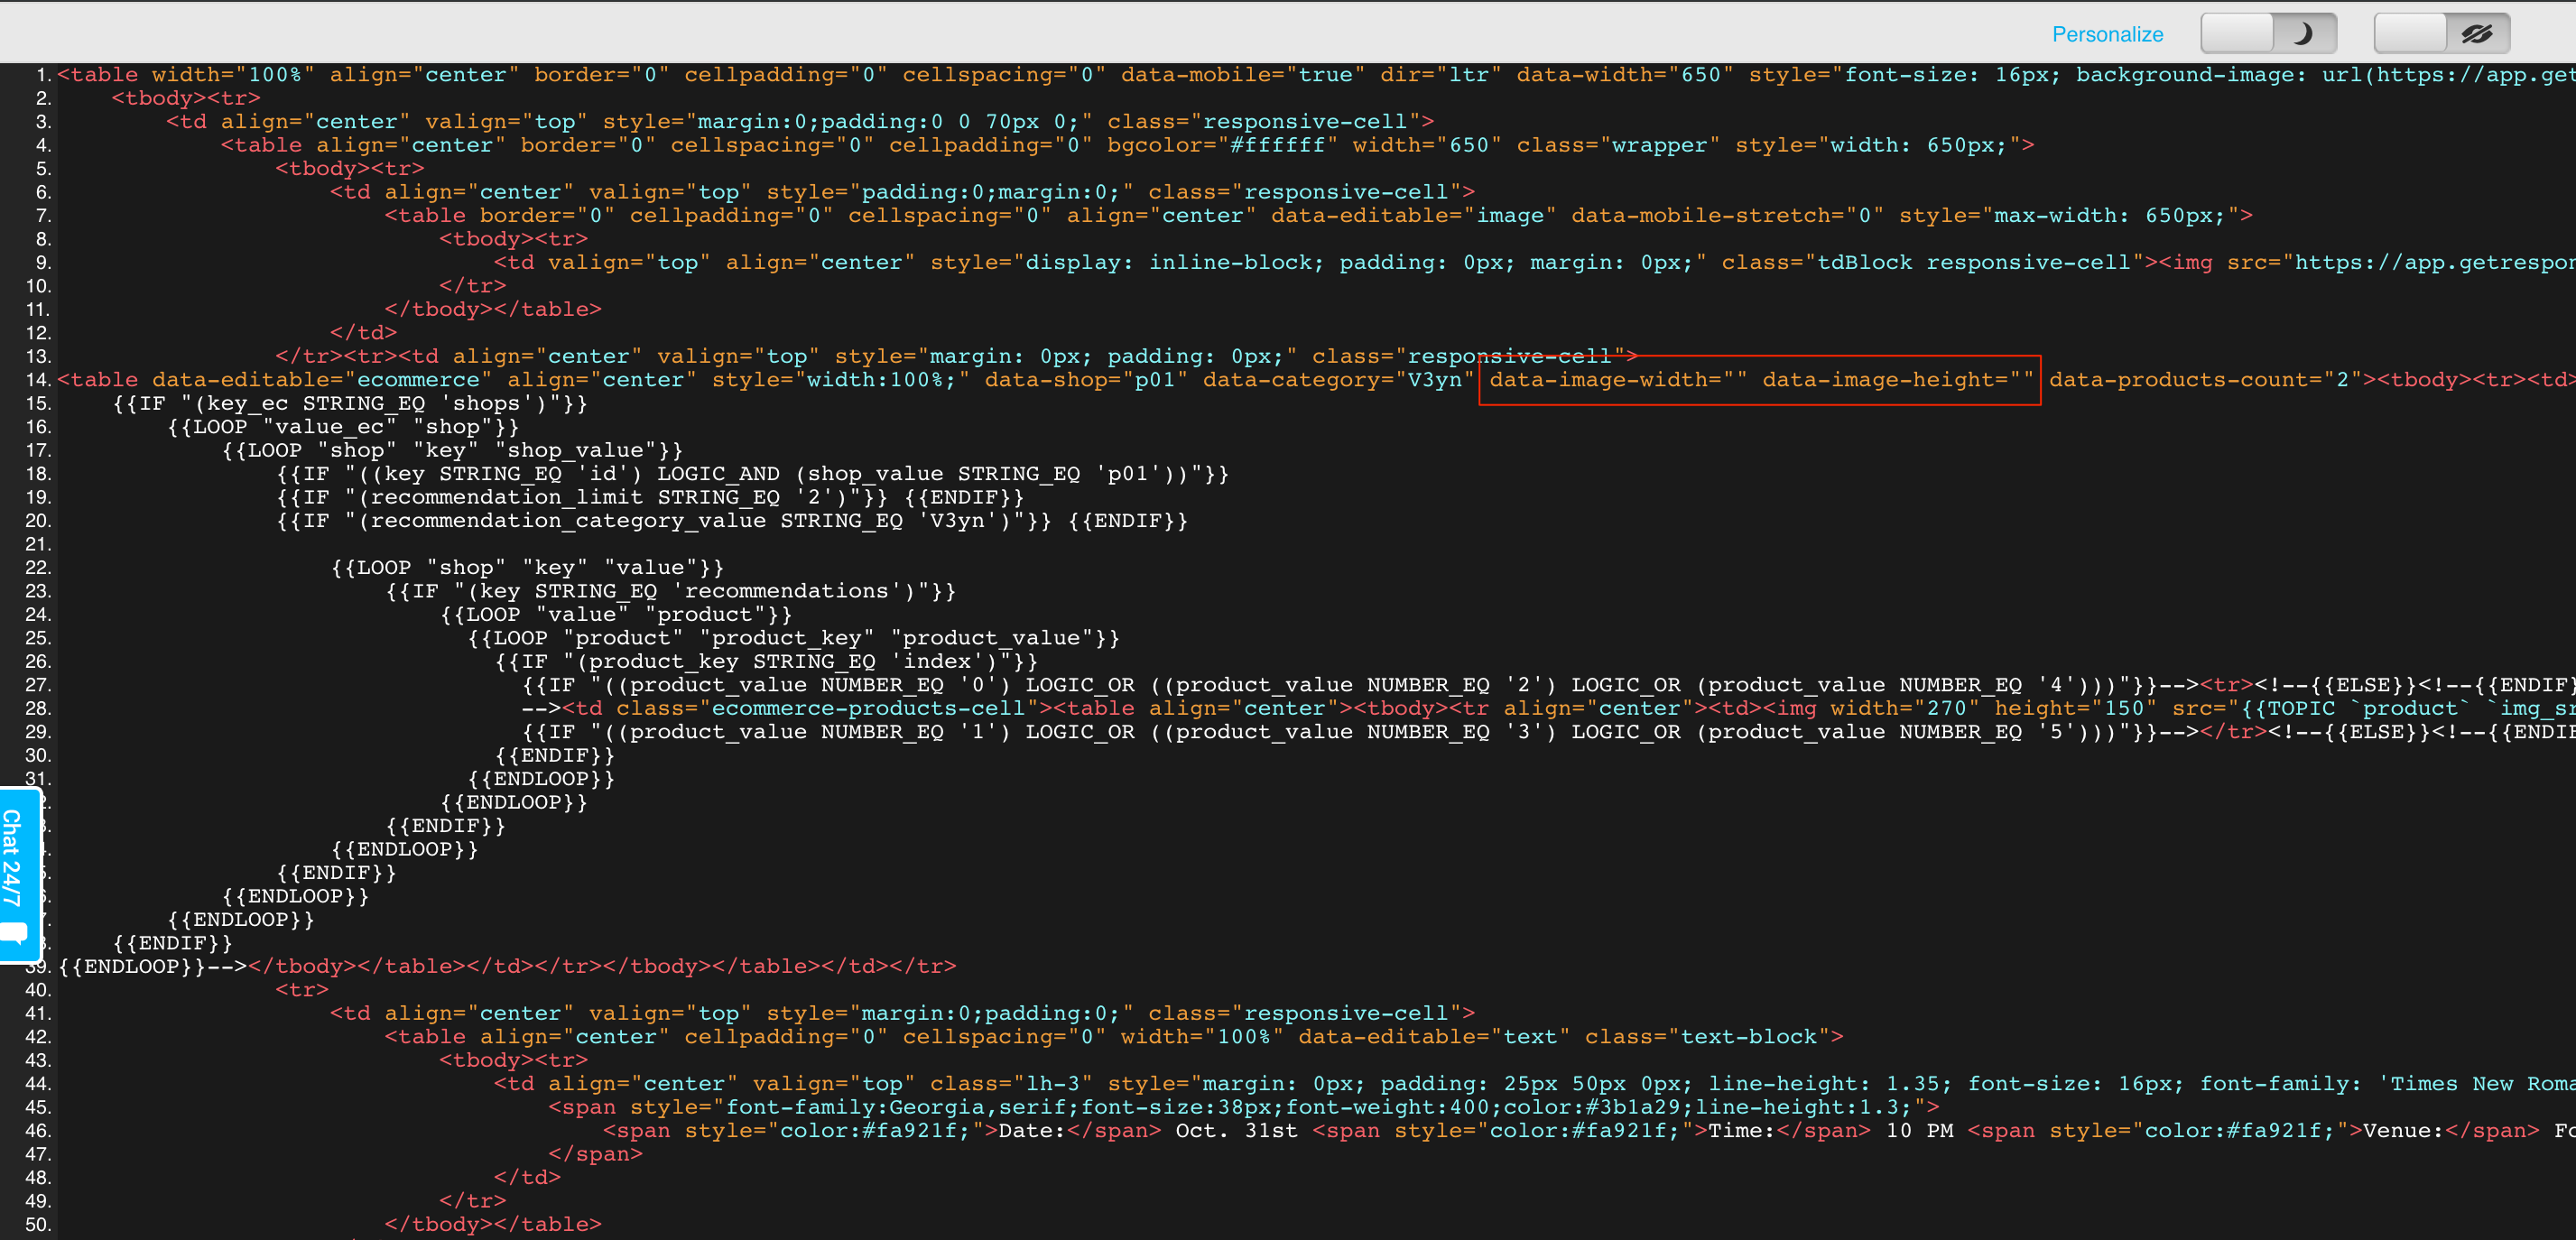The width and height of the screenshot is (2576, 1240).
Task: Click {{LOOP "shop" "key" "value"}} on line 22
Action: coord(527,568)
